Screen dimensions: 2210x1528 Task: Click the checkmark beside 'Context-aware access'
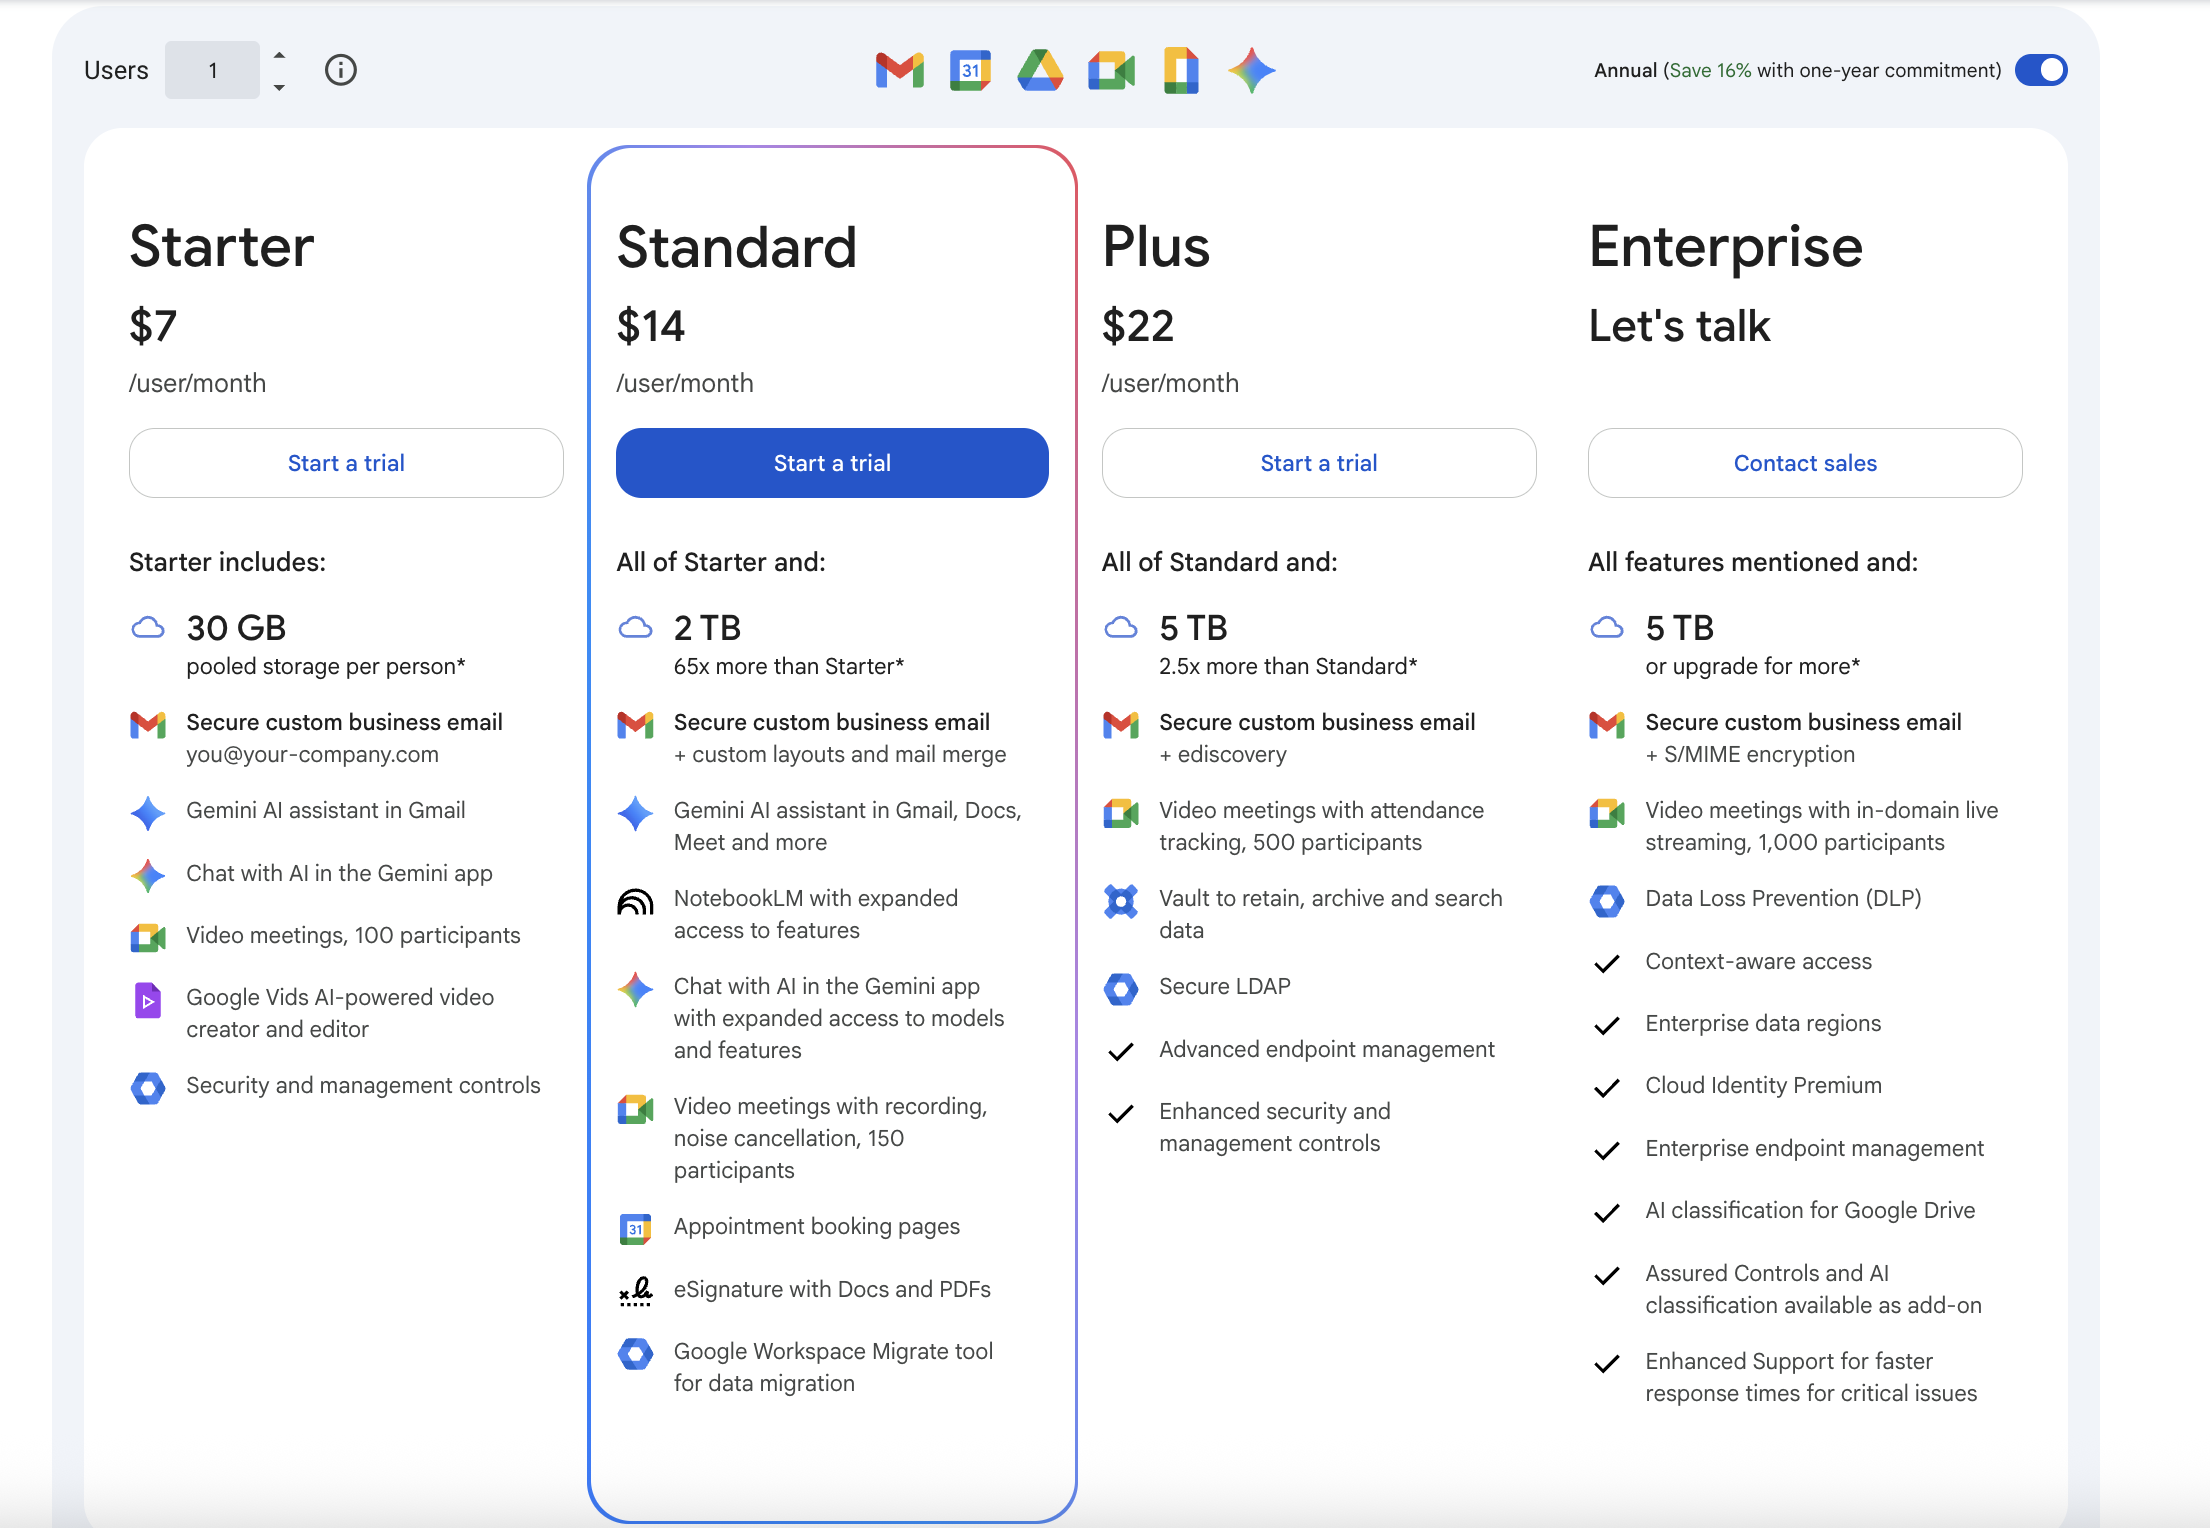click(x=1607, y=963)
